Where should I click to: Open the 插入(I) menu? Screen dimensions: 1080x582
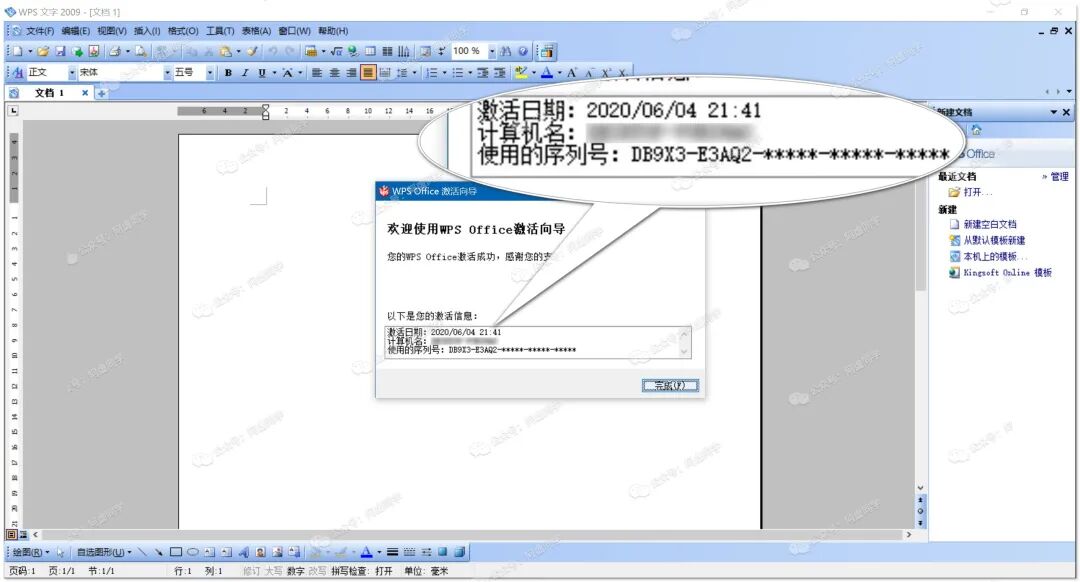pos(147,31)
